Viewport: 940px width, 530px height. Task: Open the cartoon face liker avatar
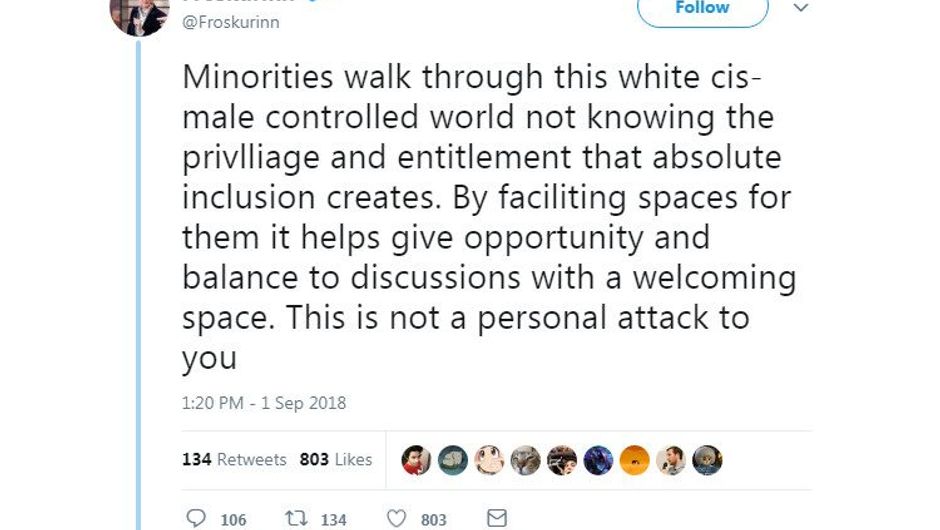tap(489, 460)
